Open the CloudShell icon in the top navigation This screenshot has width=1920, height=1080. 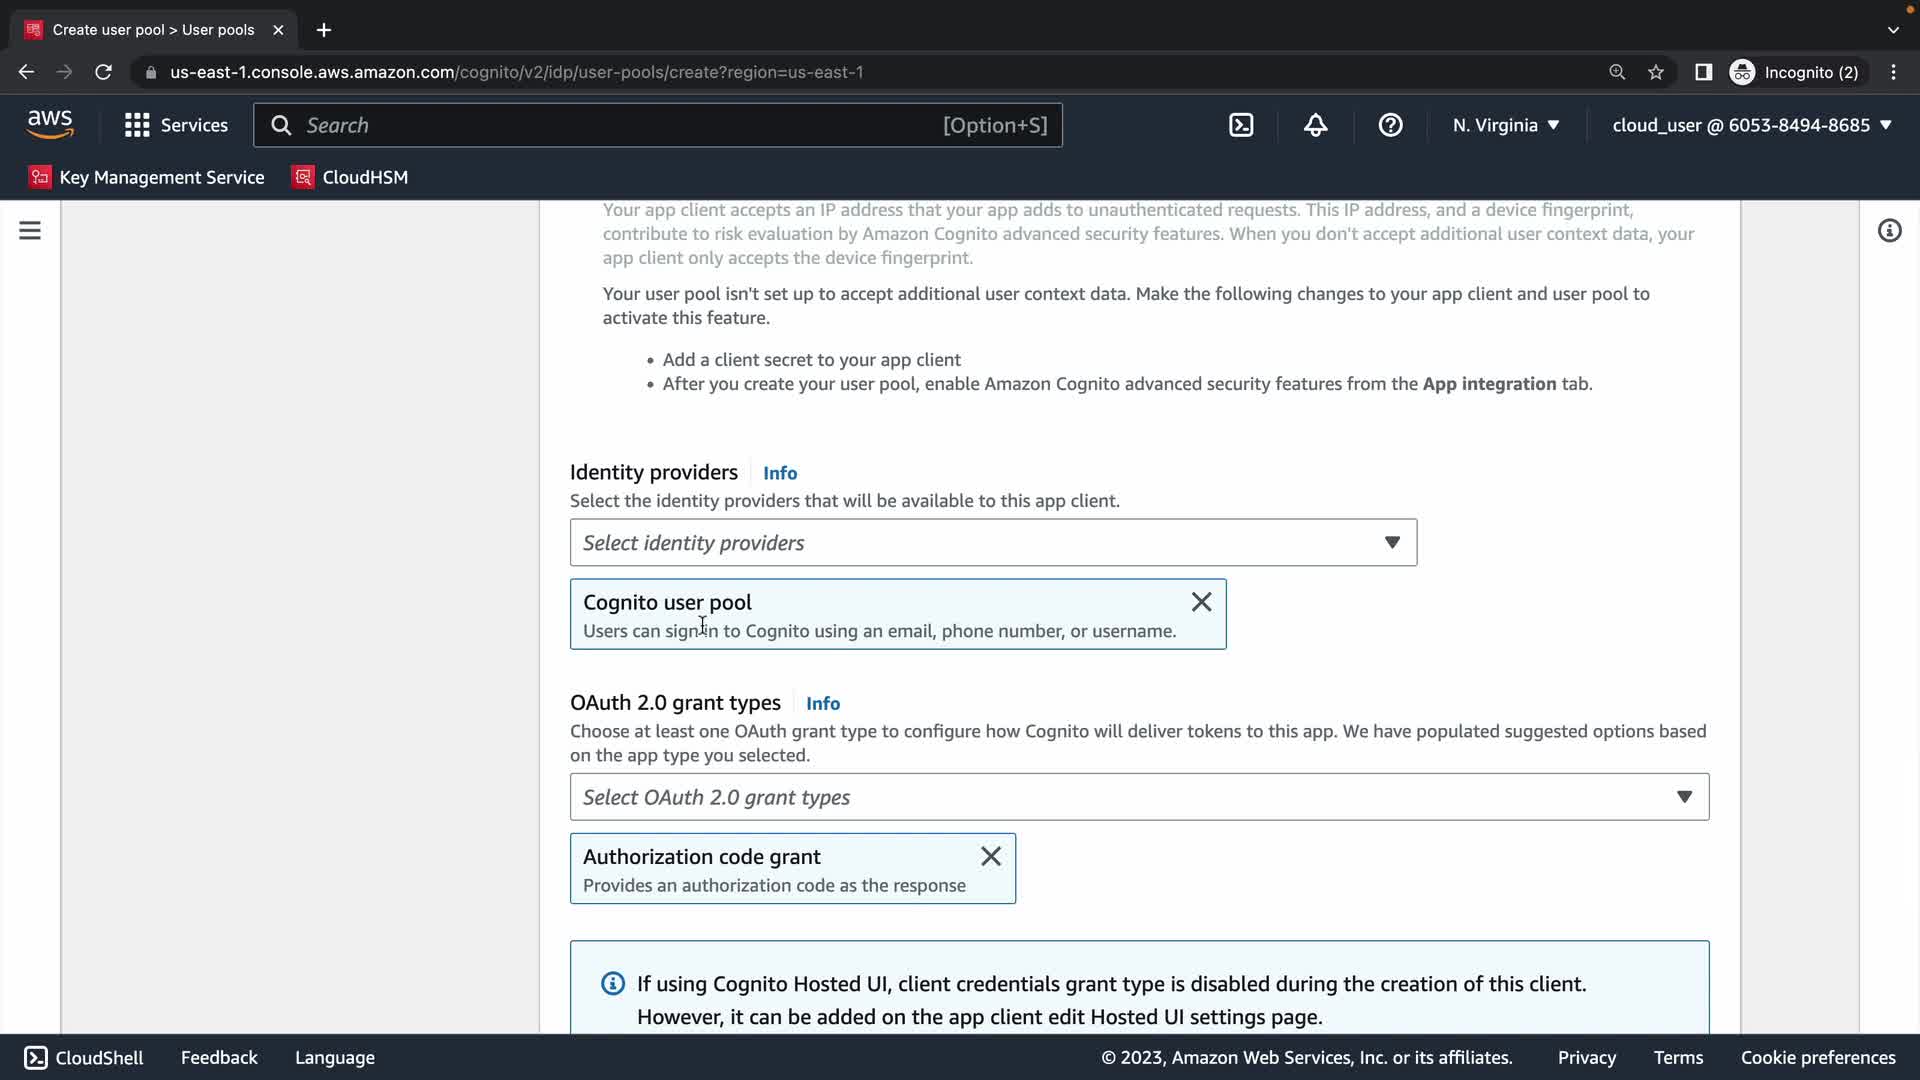[x=1241, y=125]
